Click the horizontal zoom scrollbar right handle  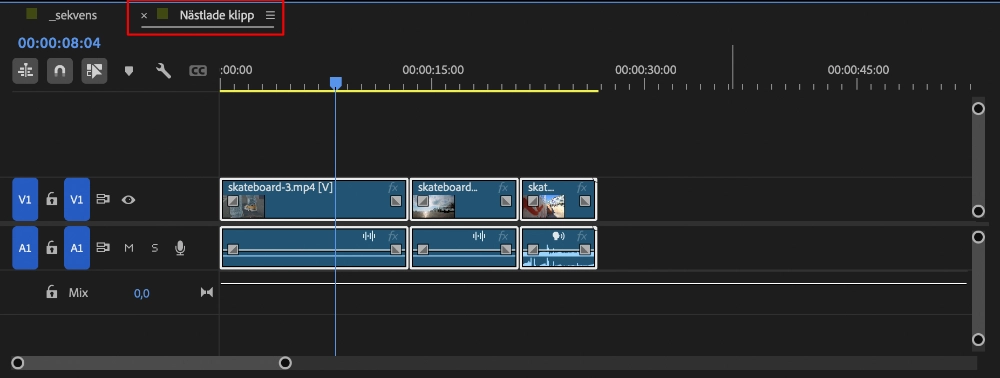285,363
